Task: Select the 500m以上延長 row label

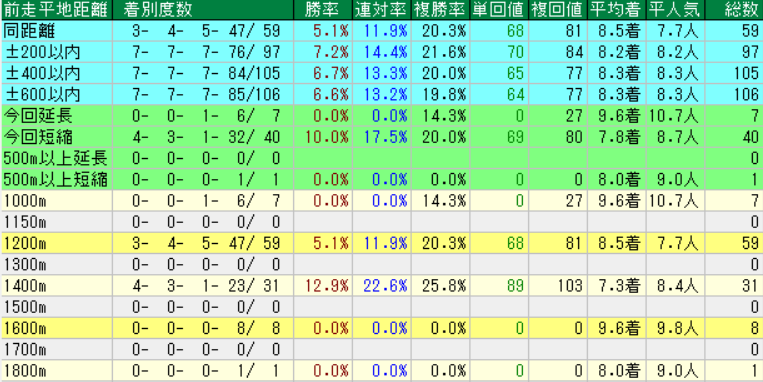Action: click(x=55, y=159)
